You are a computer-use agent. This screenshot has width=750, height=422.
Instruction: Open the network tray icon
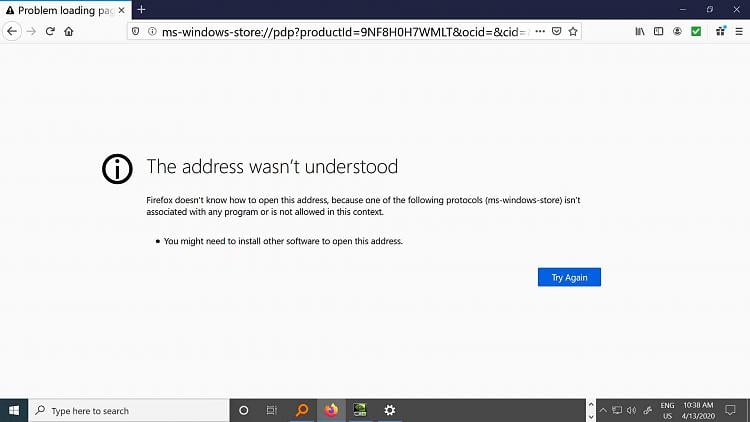617,411
